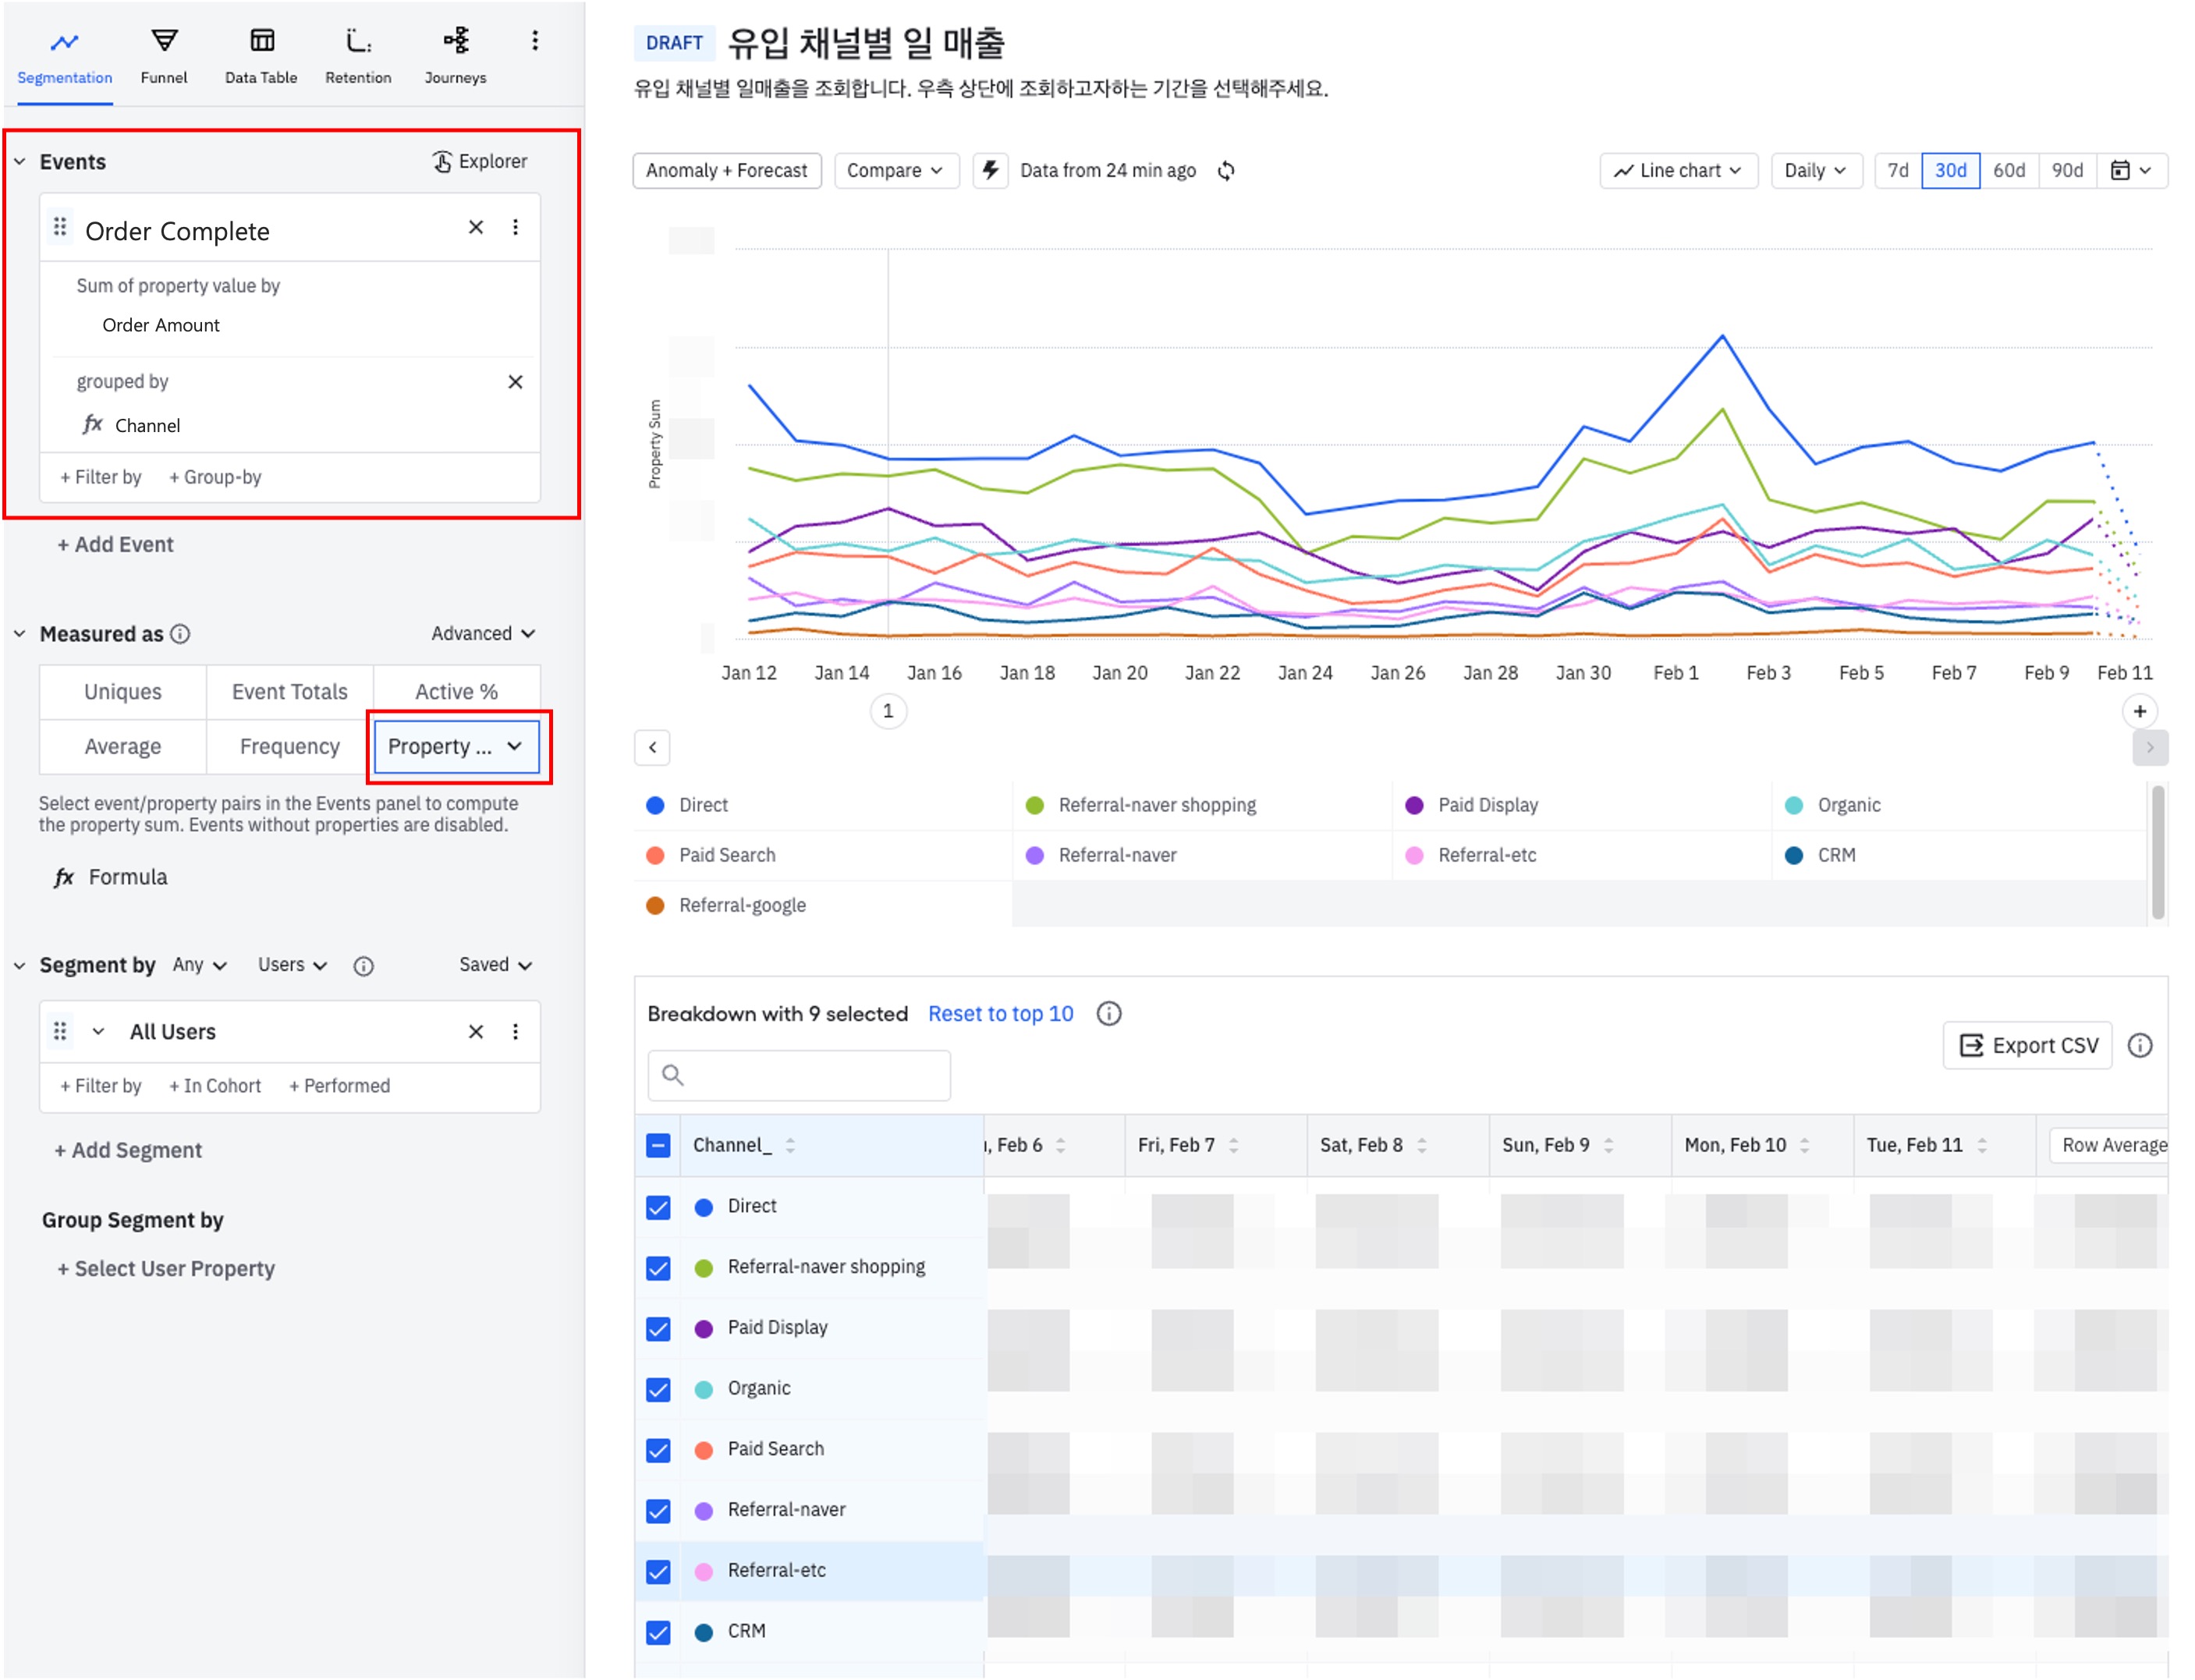Uncheck the Direct channel checkbox
The width and height of the screenshot is (2195, 1680).
coord(658,1208)
